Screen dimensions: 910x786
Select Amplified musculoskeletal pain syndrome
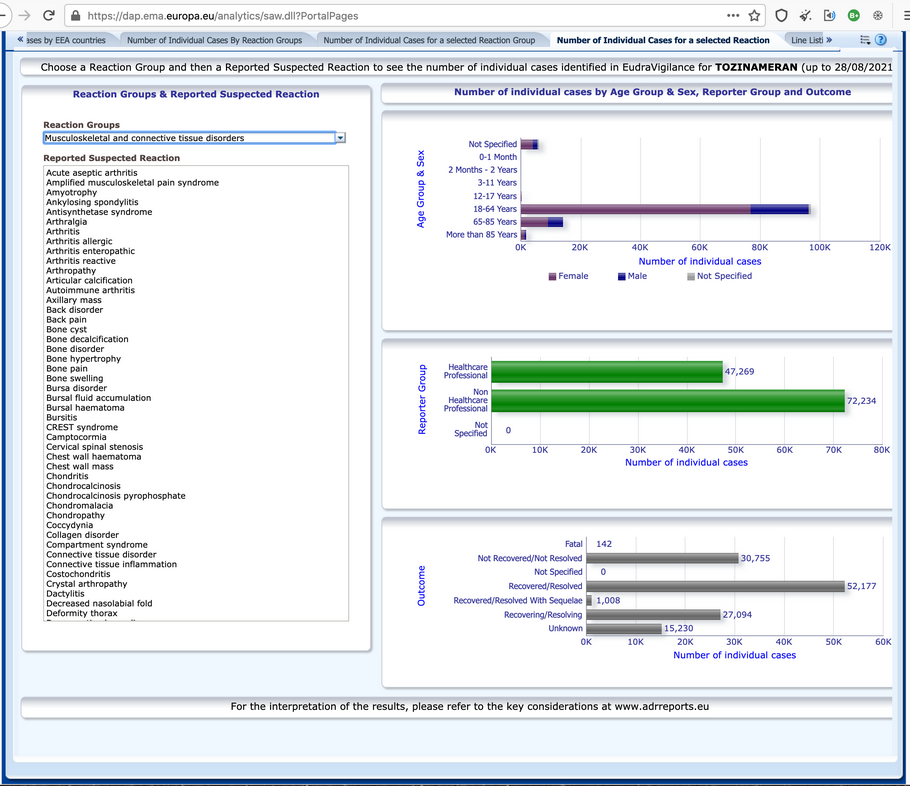coord(132,183)
